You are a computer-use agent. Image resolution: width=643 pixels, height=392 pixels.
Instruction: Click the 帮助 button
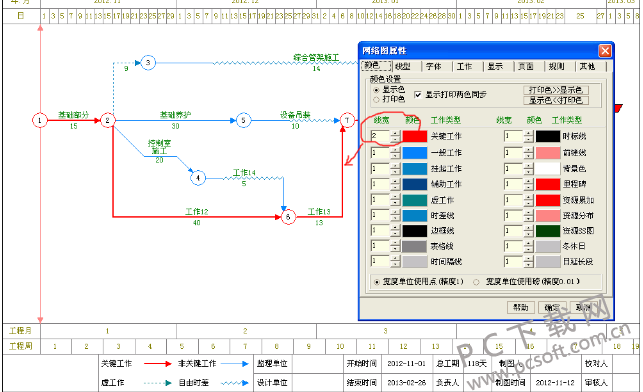point(521,308)
